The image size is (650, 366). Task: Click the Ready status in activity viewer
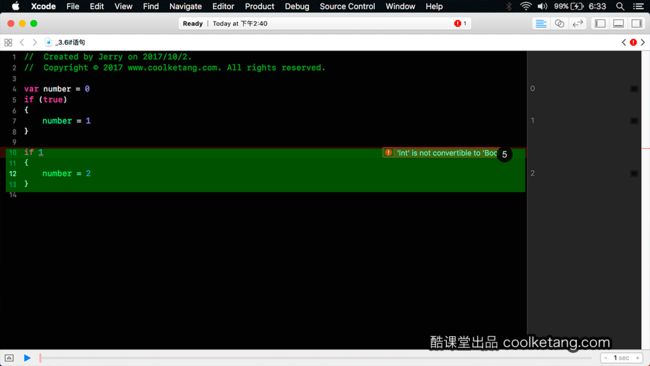pos(192,24)
